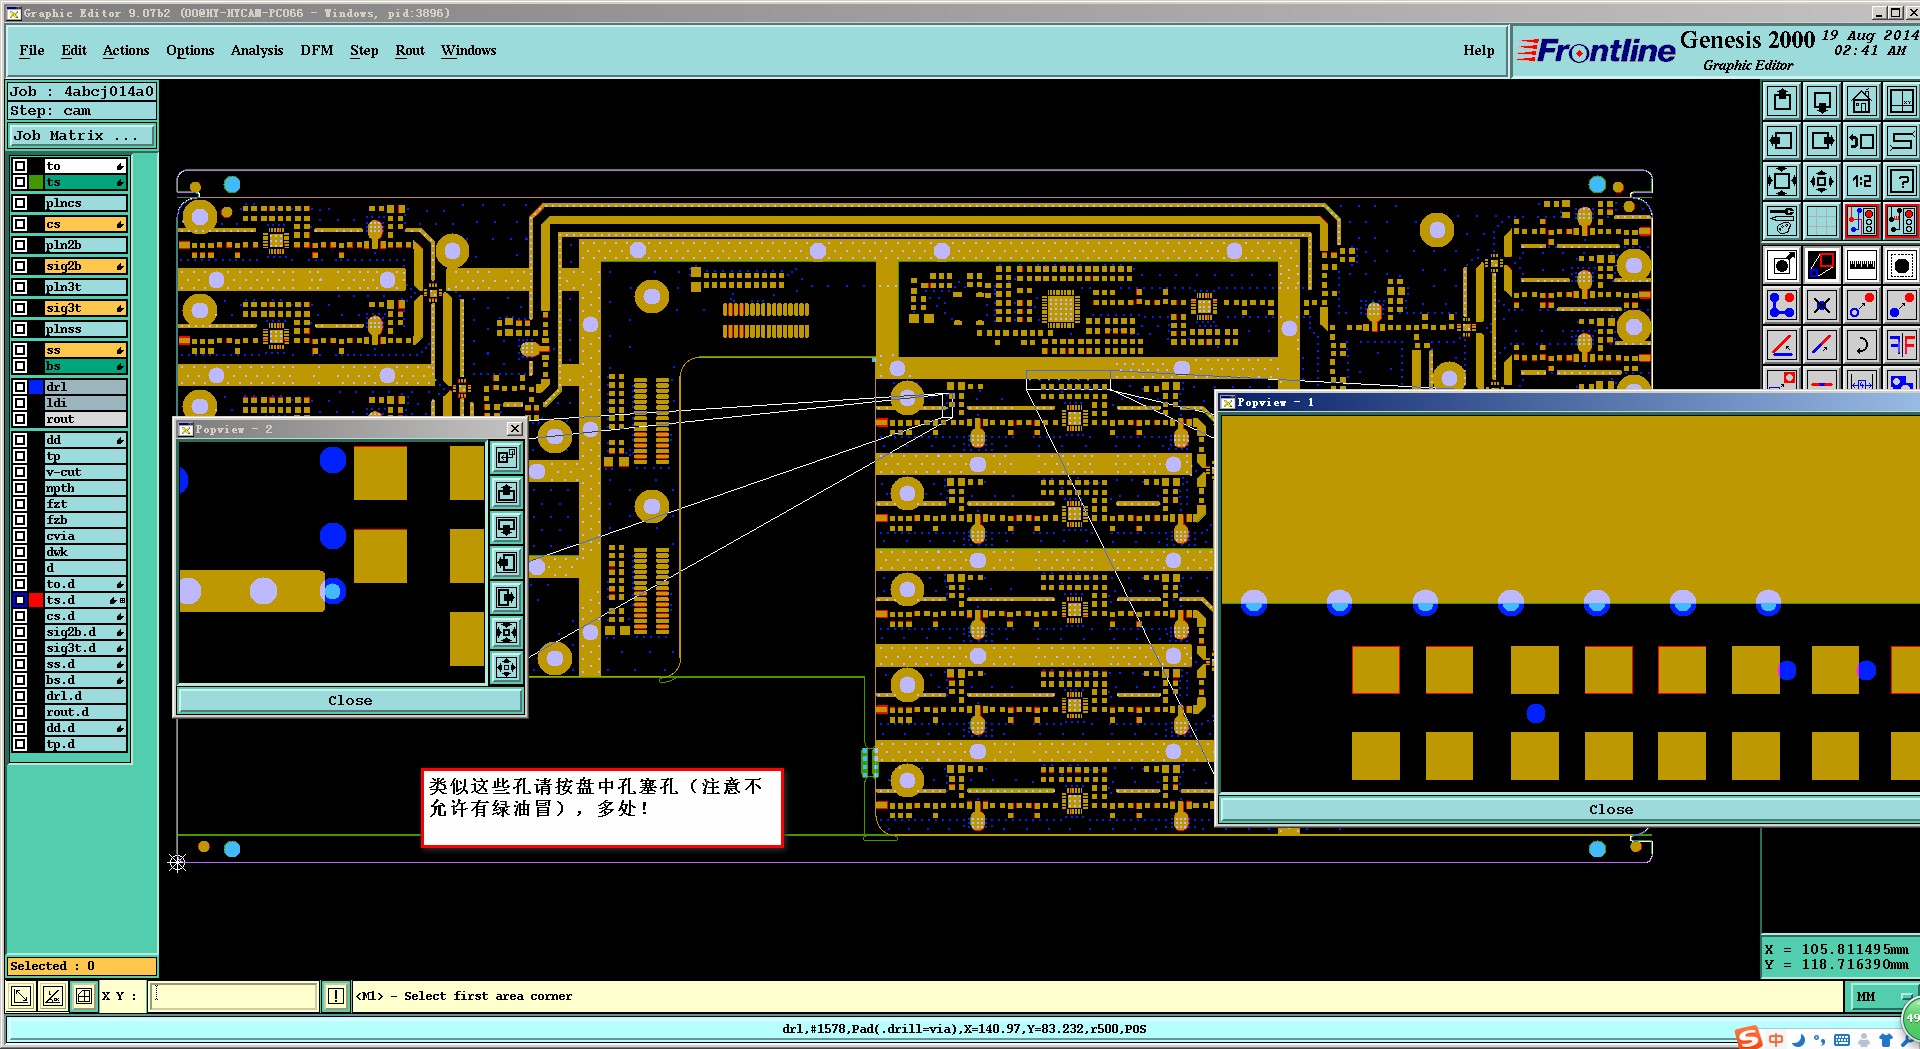The width and height of the screenshot is (1920, 1049).
Task: Toggle checkbox for layer 'sig2b'
Action: 20,266
